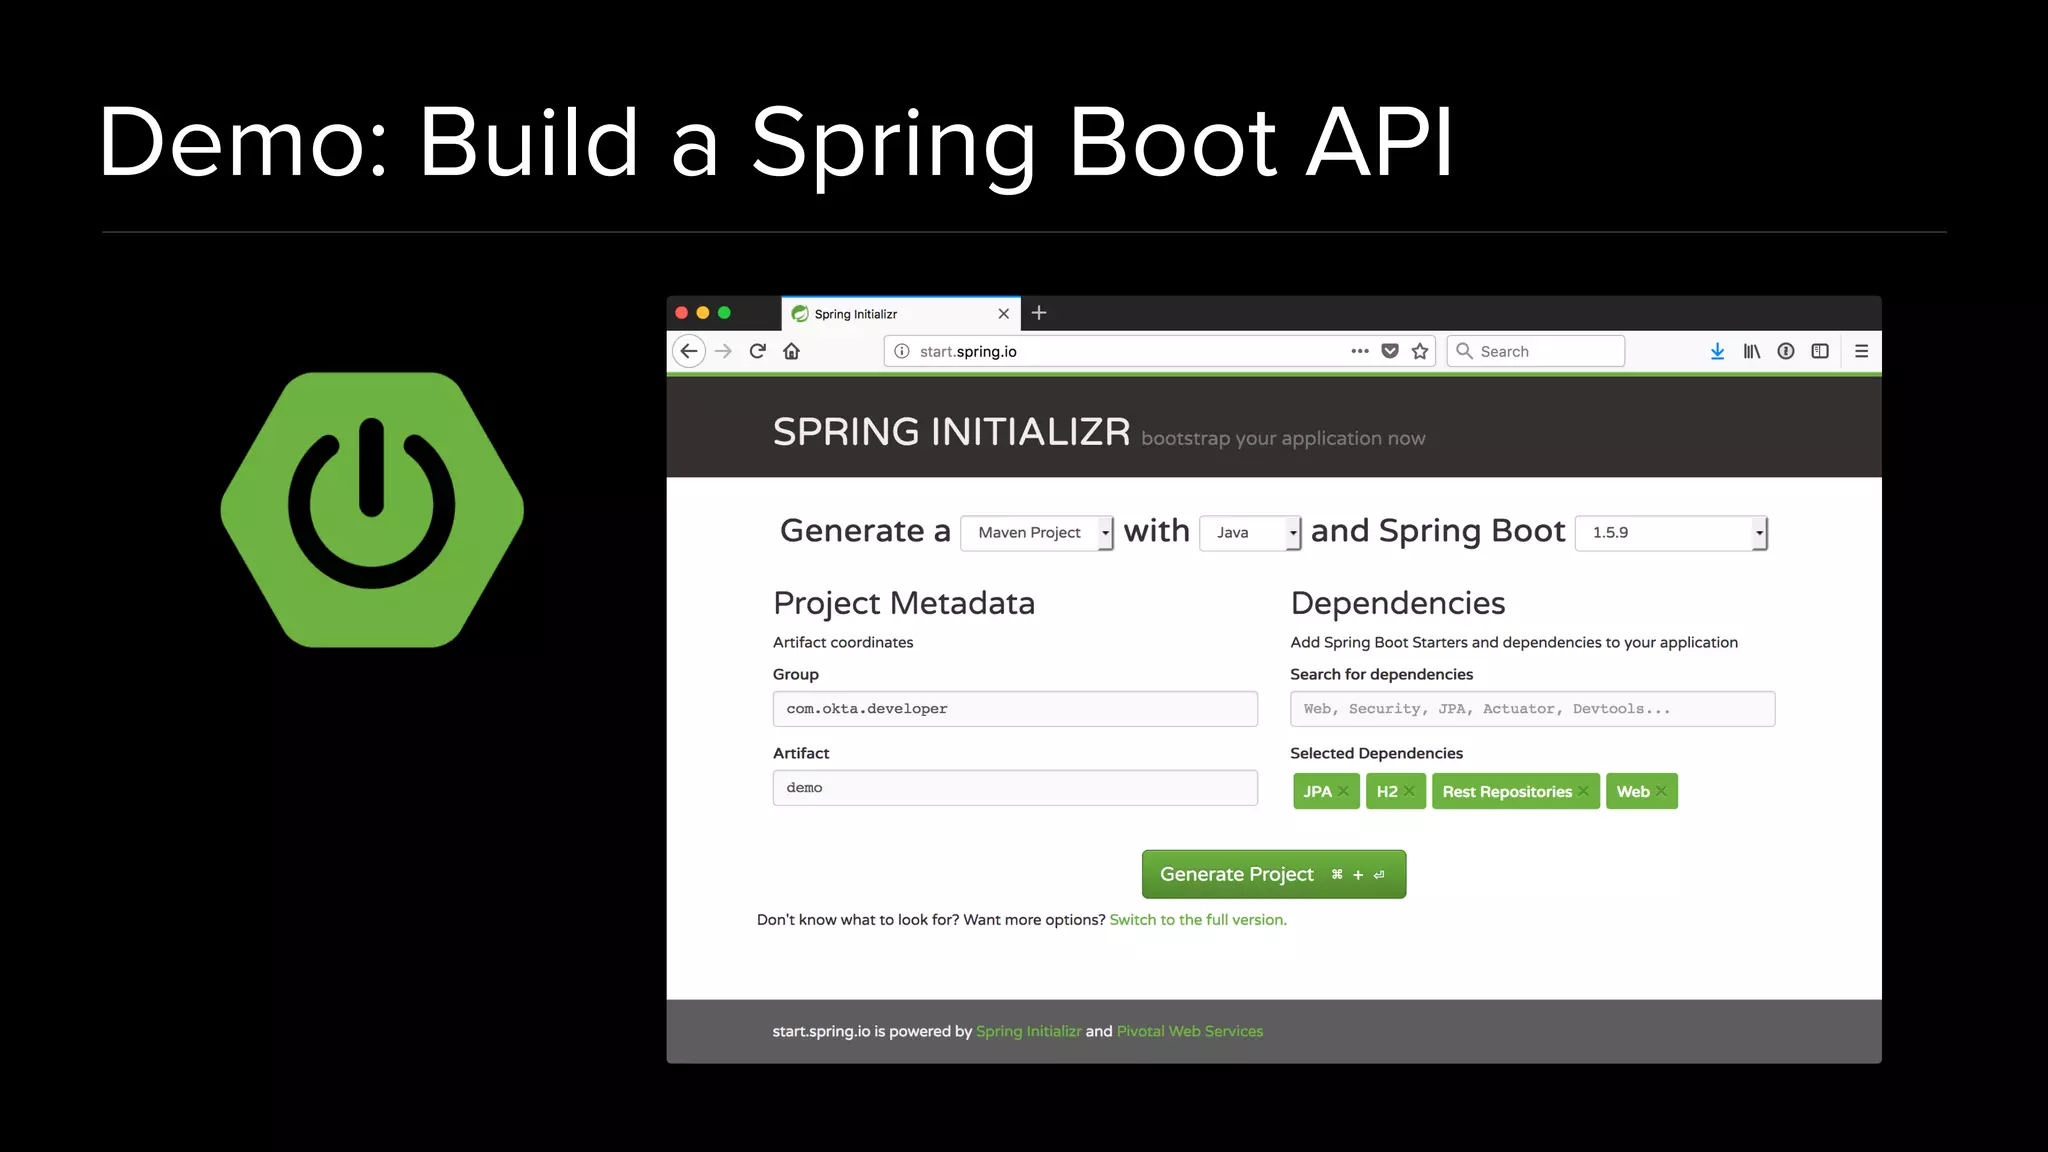
Task: Toggle the sidebar panel icon
Action: (x=1820, y=351)
